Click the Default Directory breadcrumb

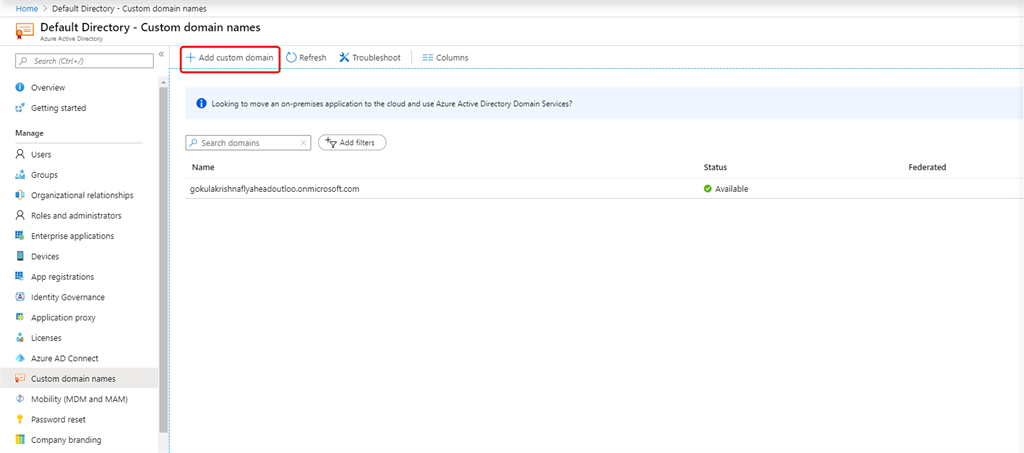click(130, 9)
